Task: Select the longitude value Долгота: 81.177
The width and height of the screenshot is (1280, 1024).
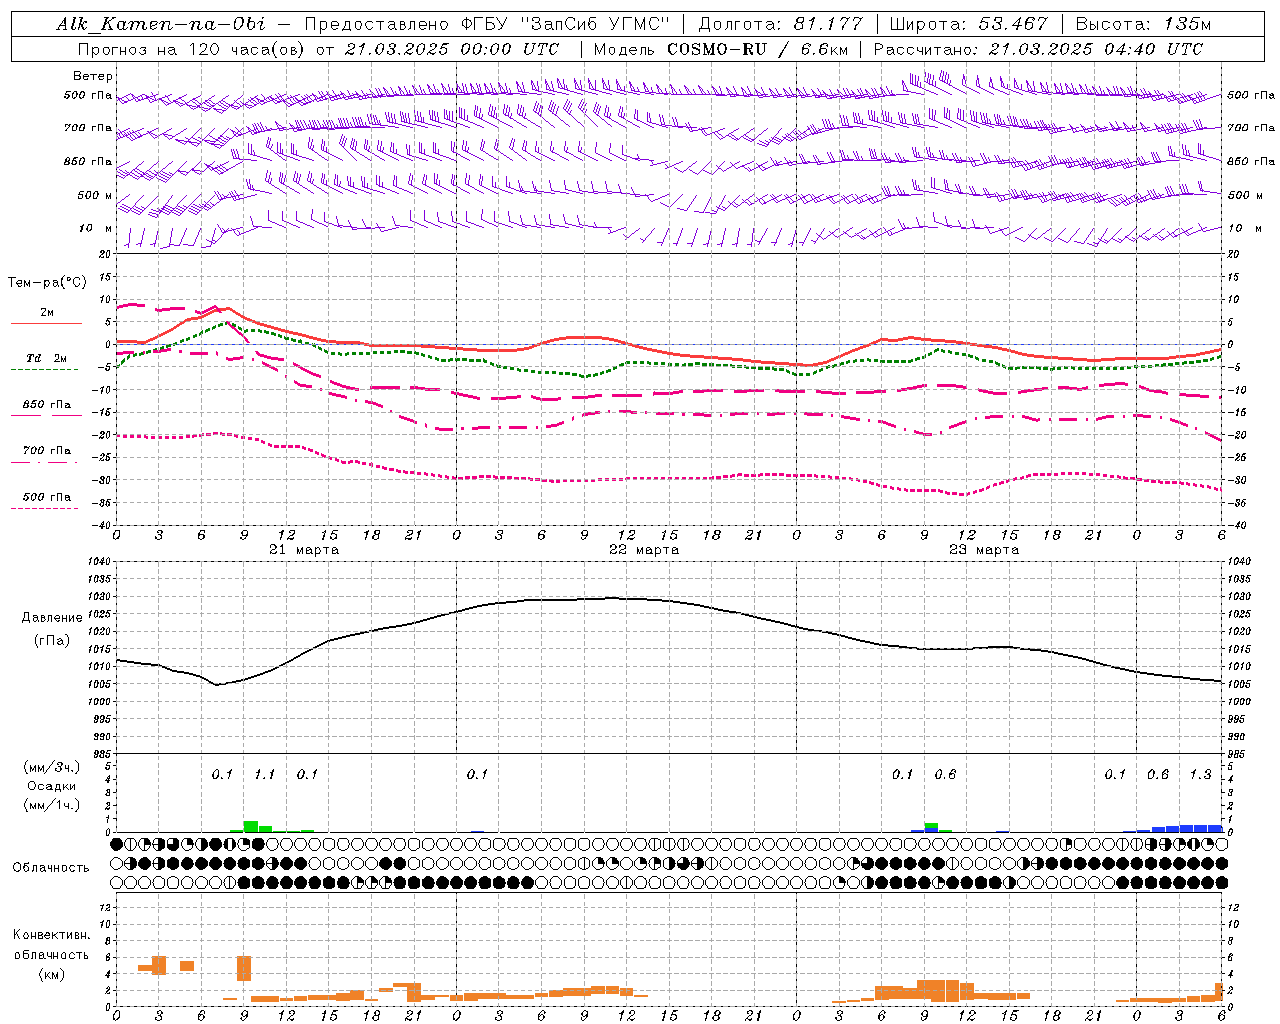Action: click(x=780, y=24)
